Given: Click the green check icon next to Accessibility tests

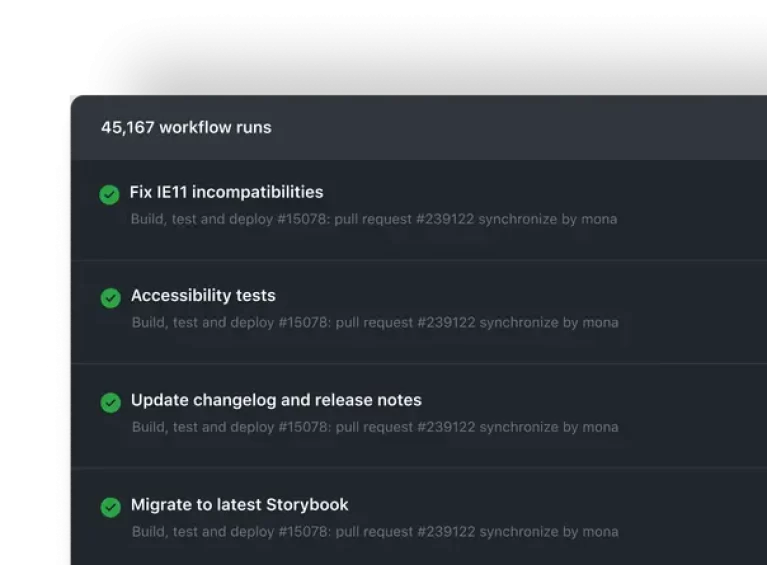Looking at the screenshot, I should tap(111, 298).
